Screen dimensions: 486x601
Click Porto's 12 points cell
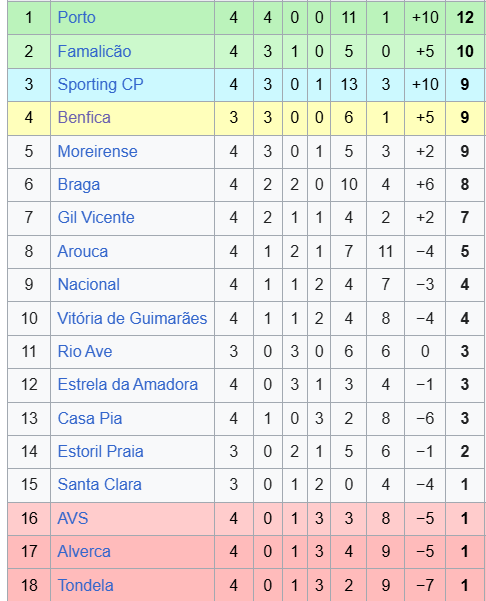465,18
